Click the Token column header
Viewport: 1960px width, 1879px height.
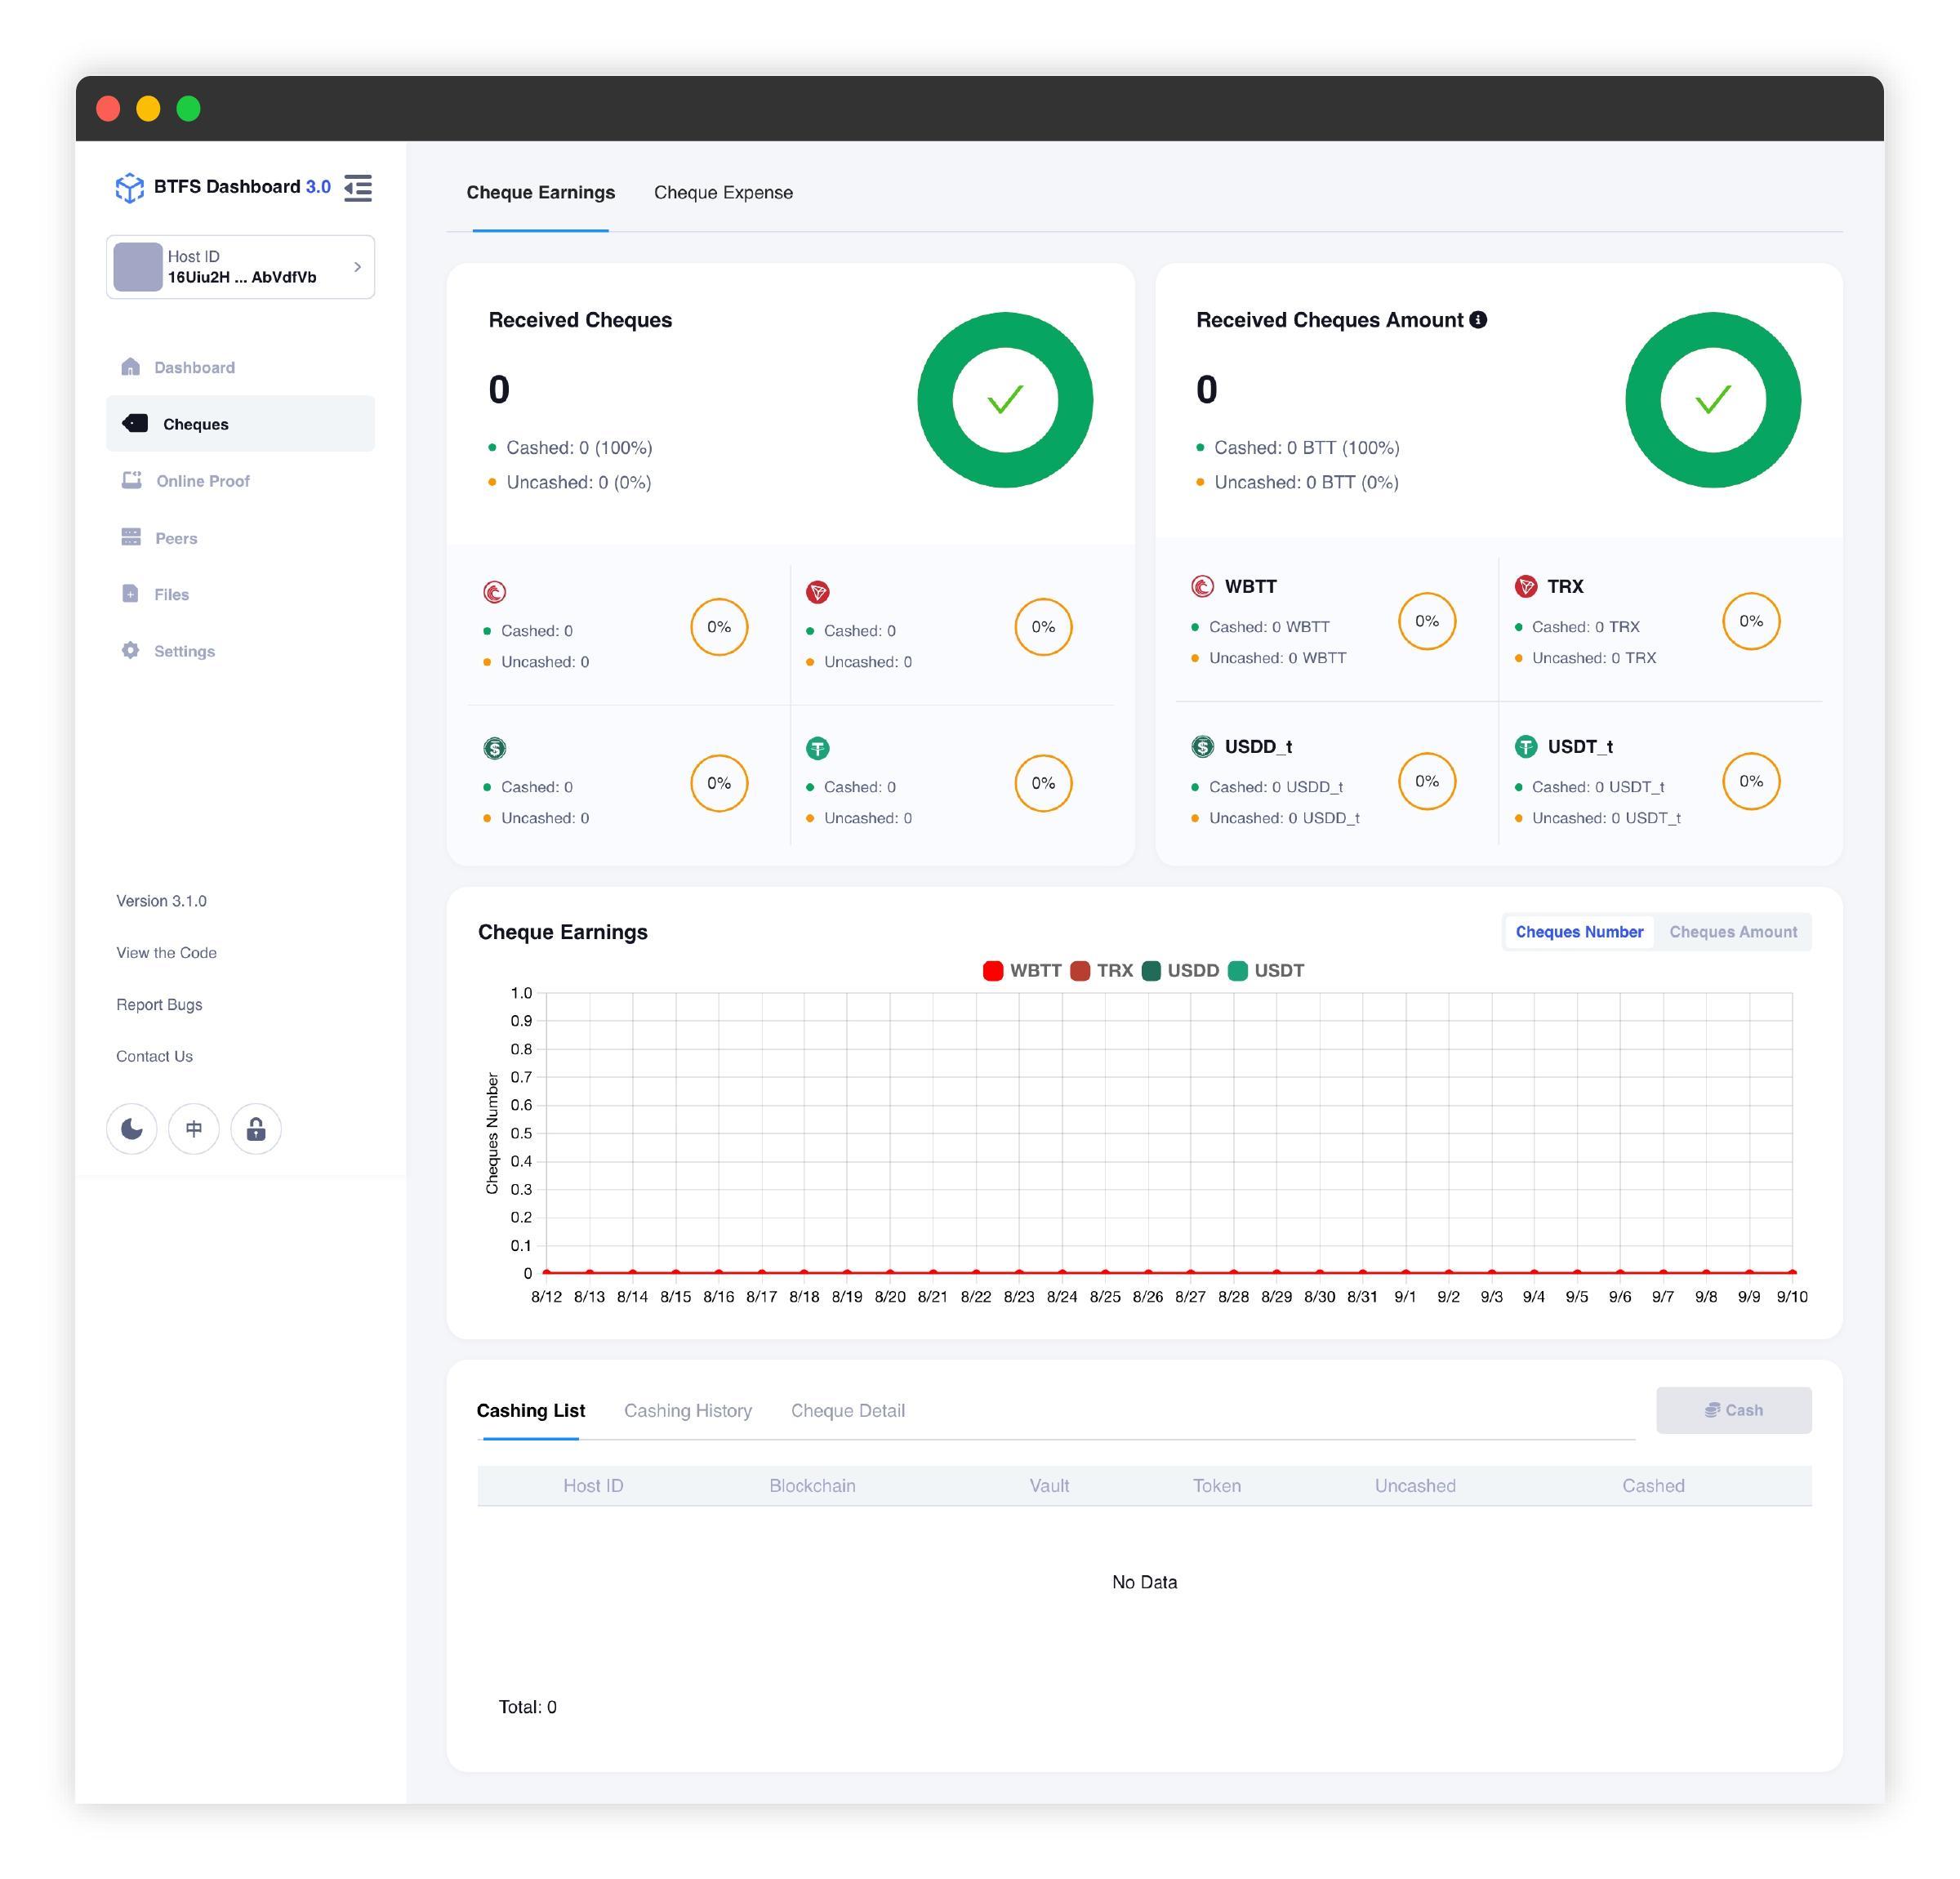(x=1217, y=1485)
